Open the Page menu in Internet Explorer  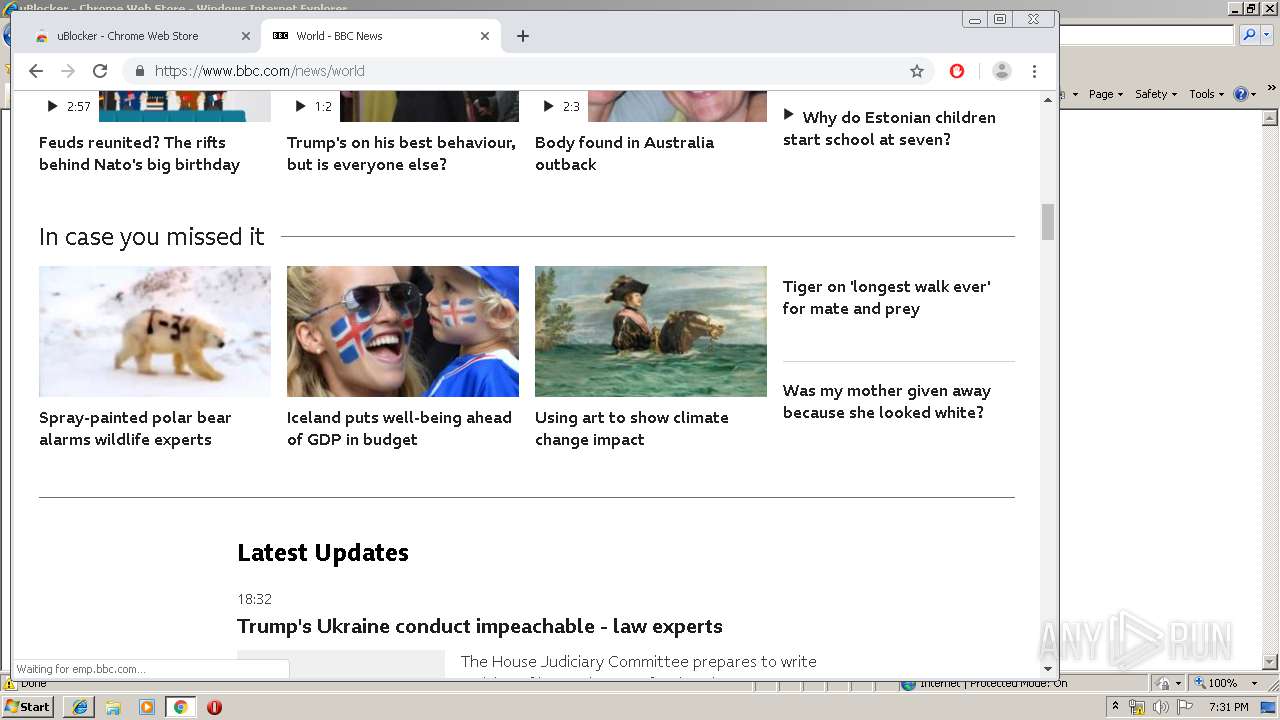(1106, 94)
